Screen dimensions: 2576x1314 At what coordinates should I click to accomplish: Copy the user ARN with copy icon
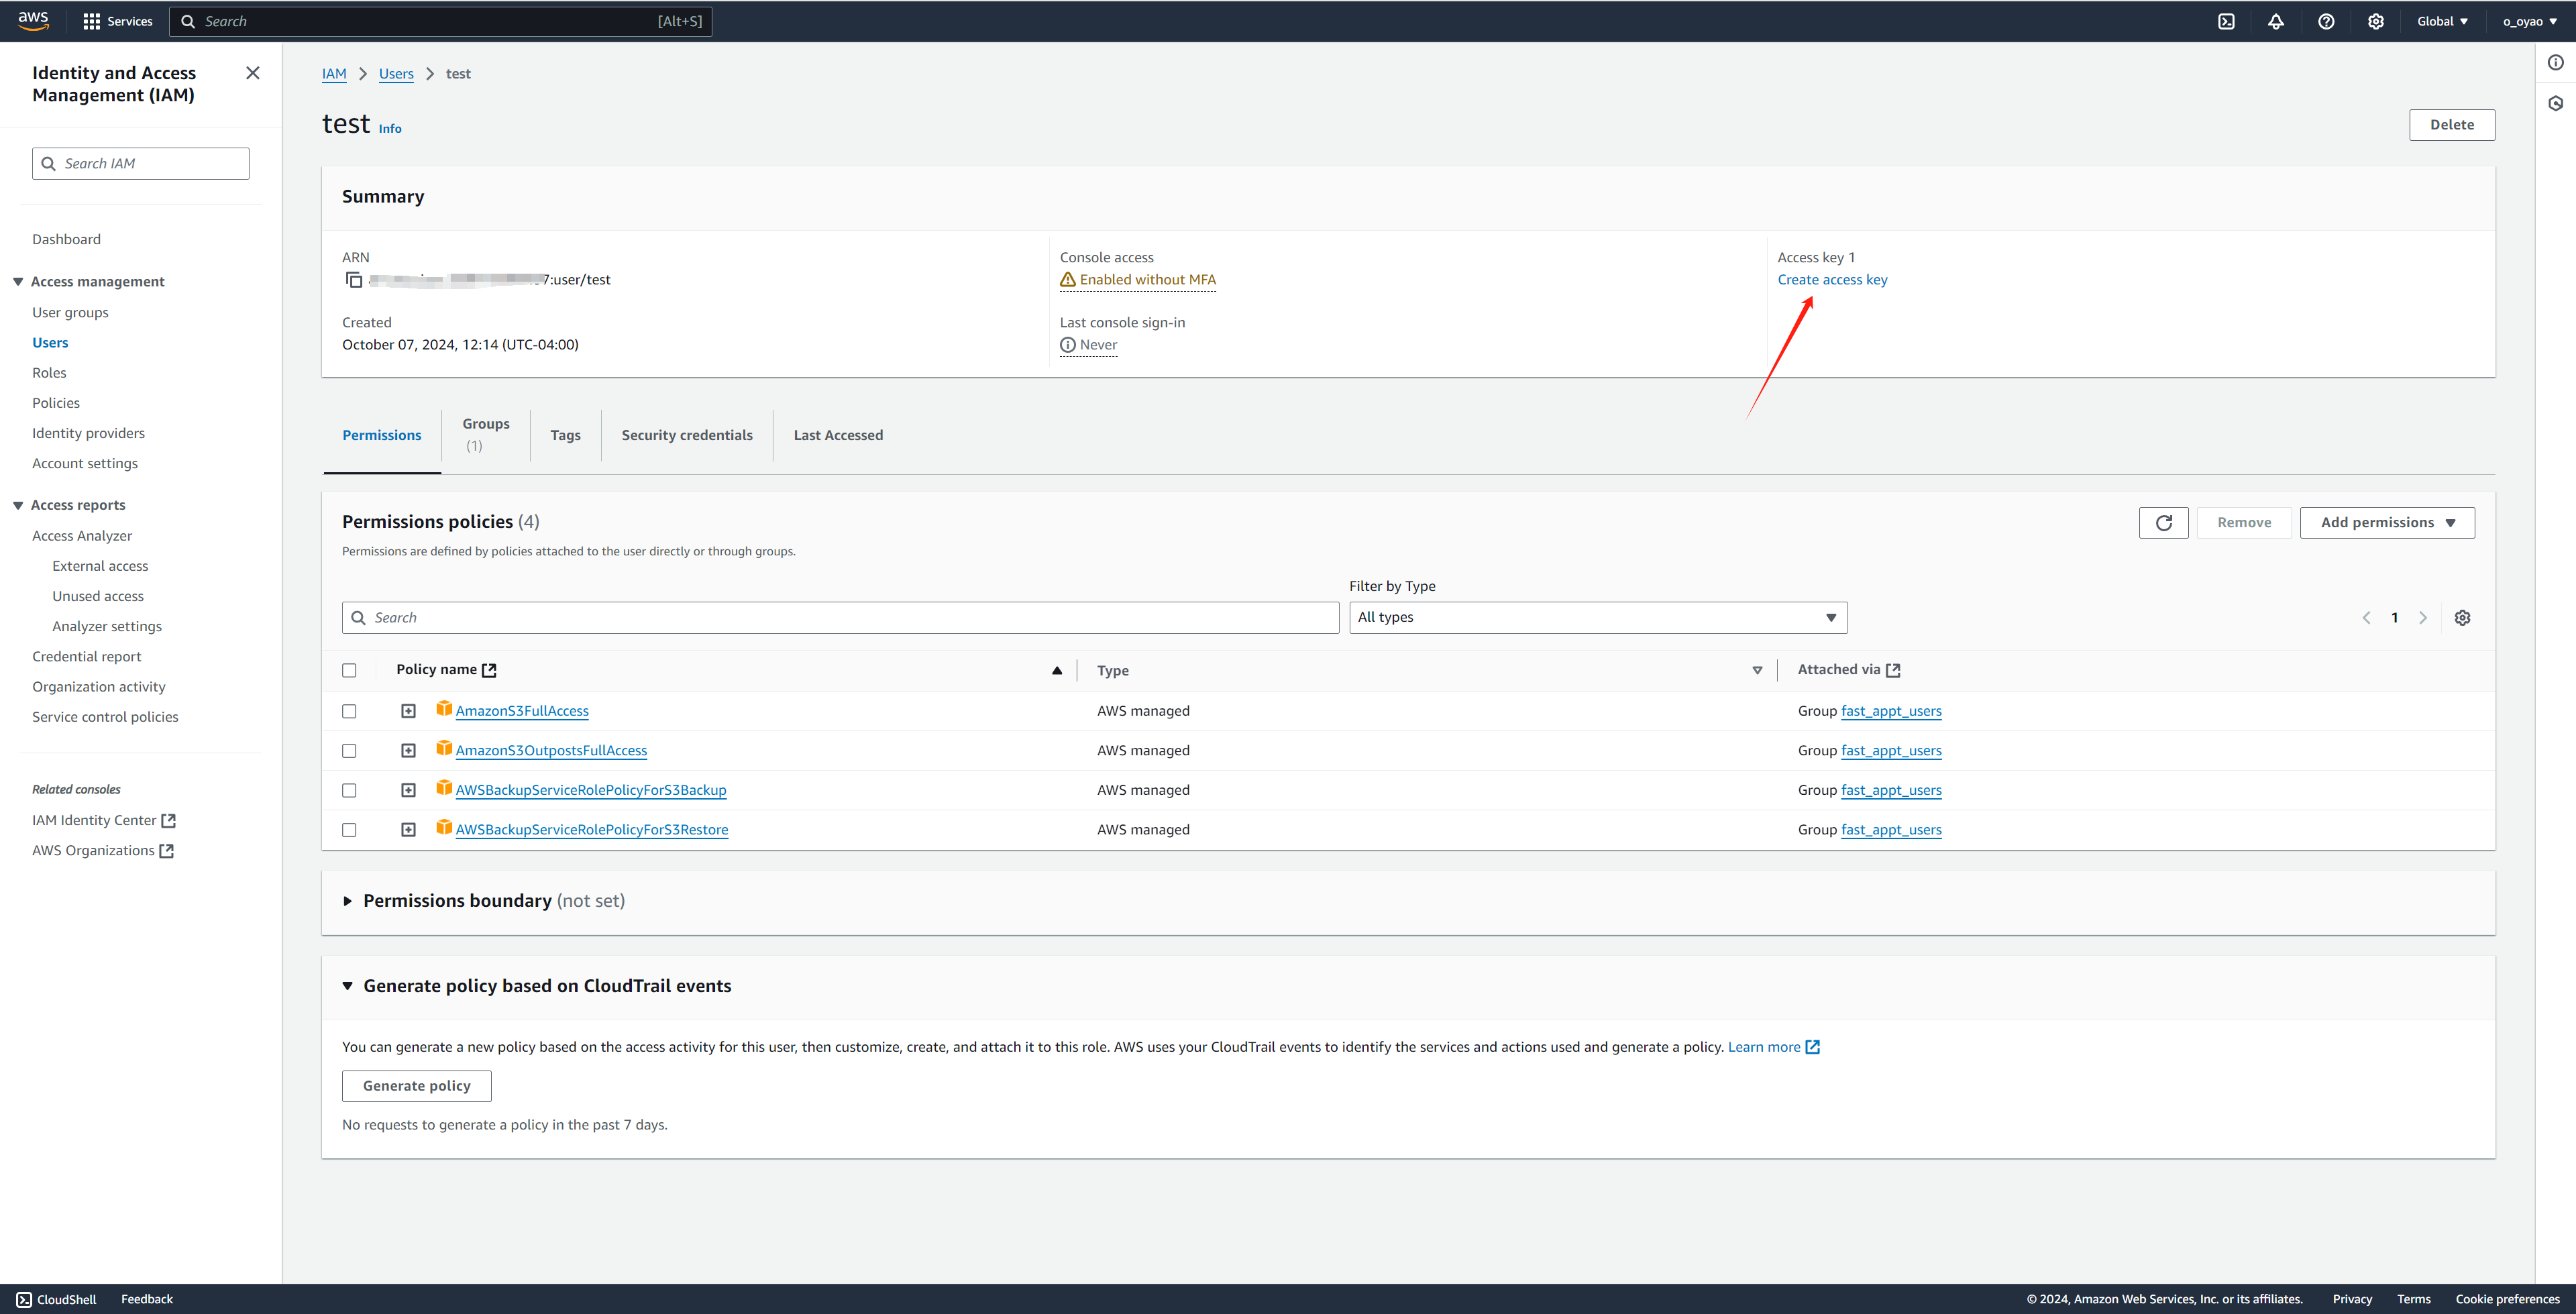coord(353,280)
